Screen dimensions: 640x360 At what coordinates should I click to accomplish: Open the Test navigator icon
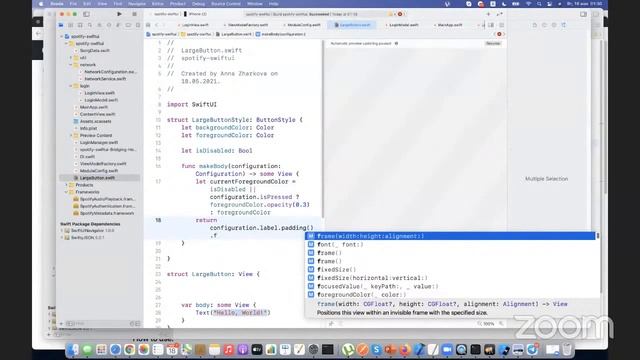109,25
